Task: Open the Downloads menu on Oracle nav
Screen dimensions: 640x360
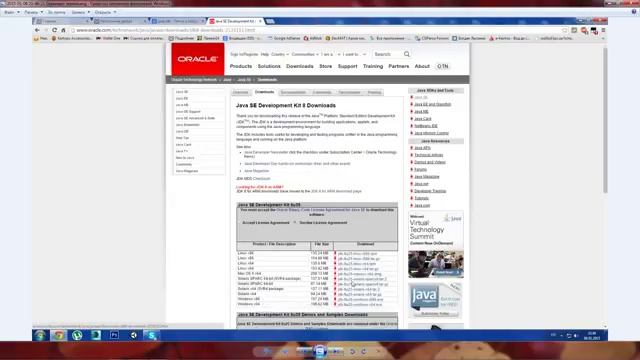Action: [300, 66]
